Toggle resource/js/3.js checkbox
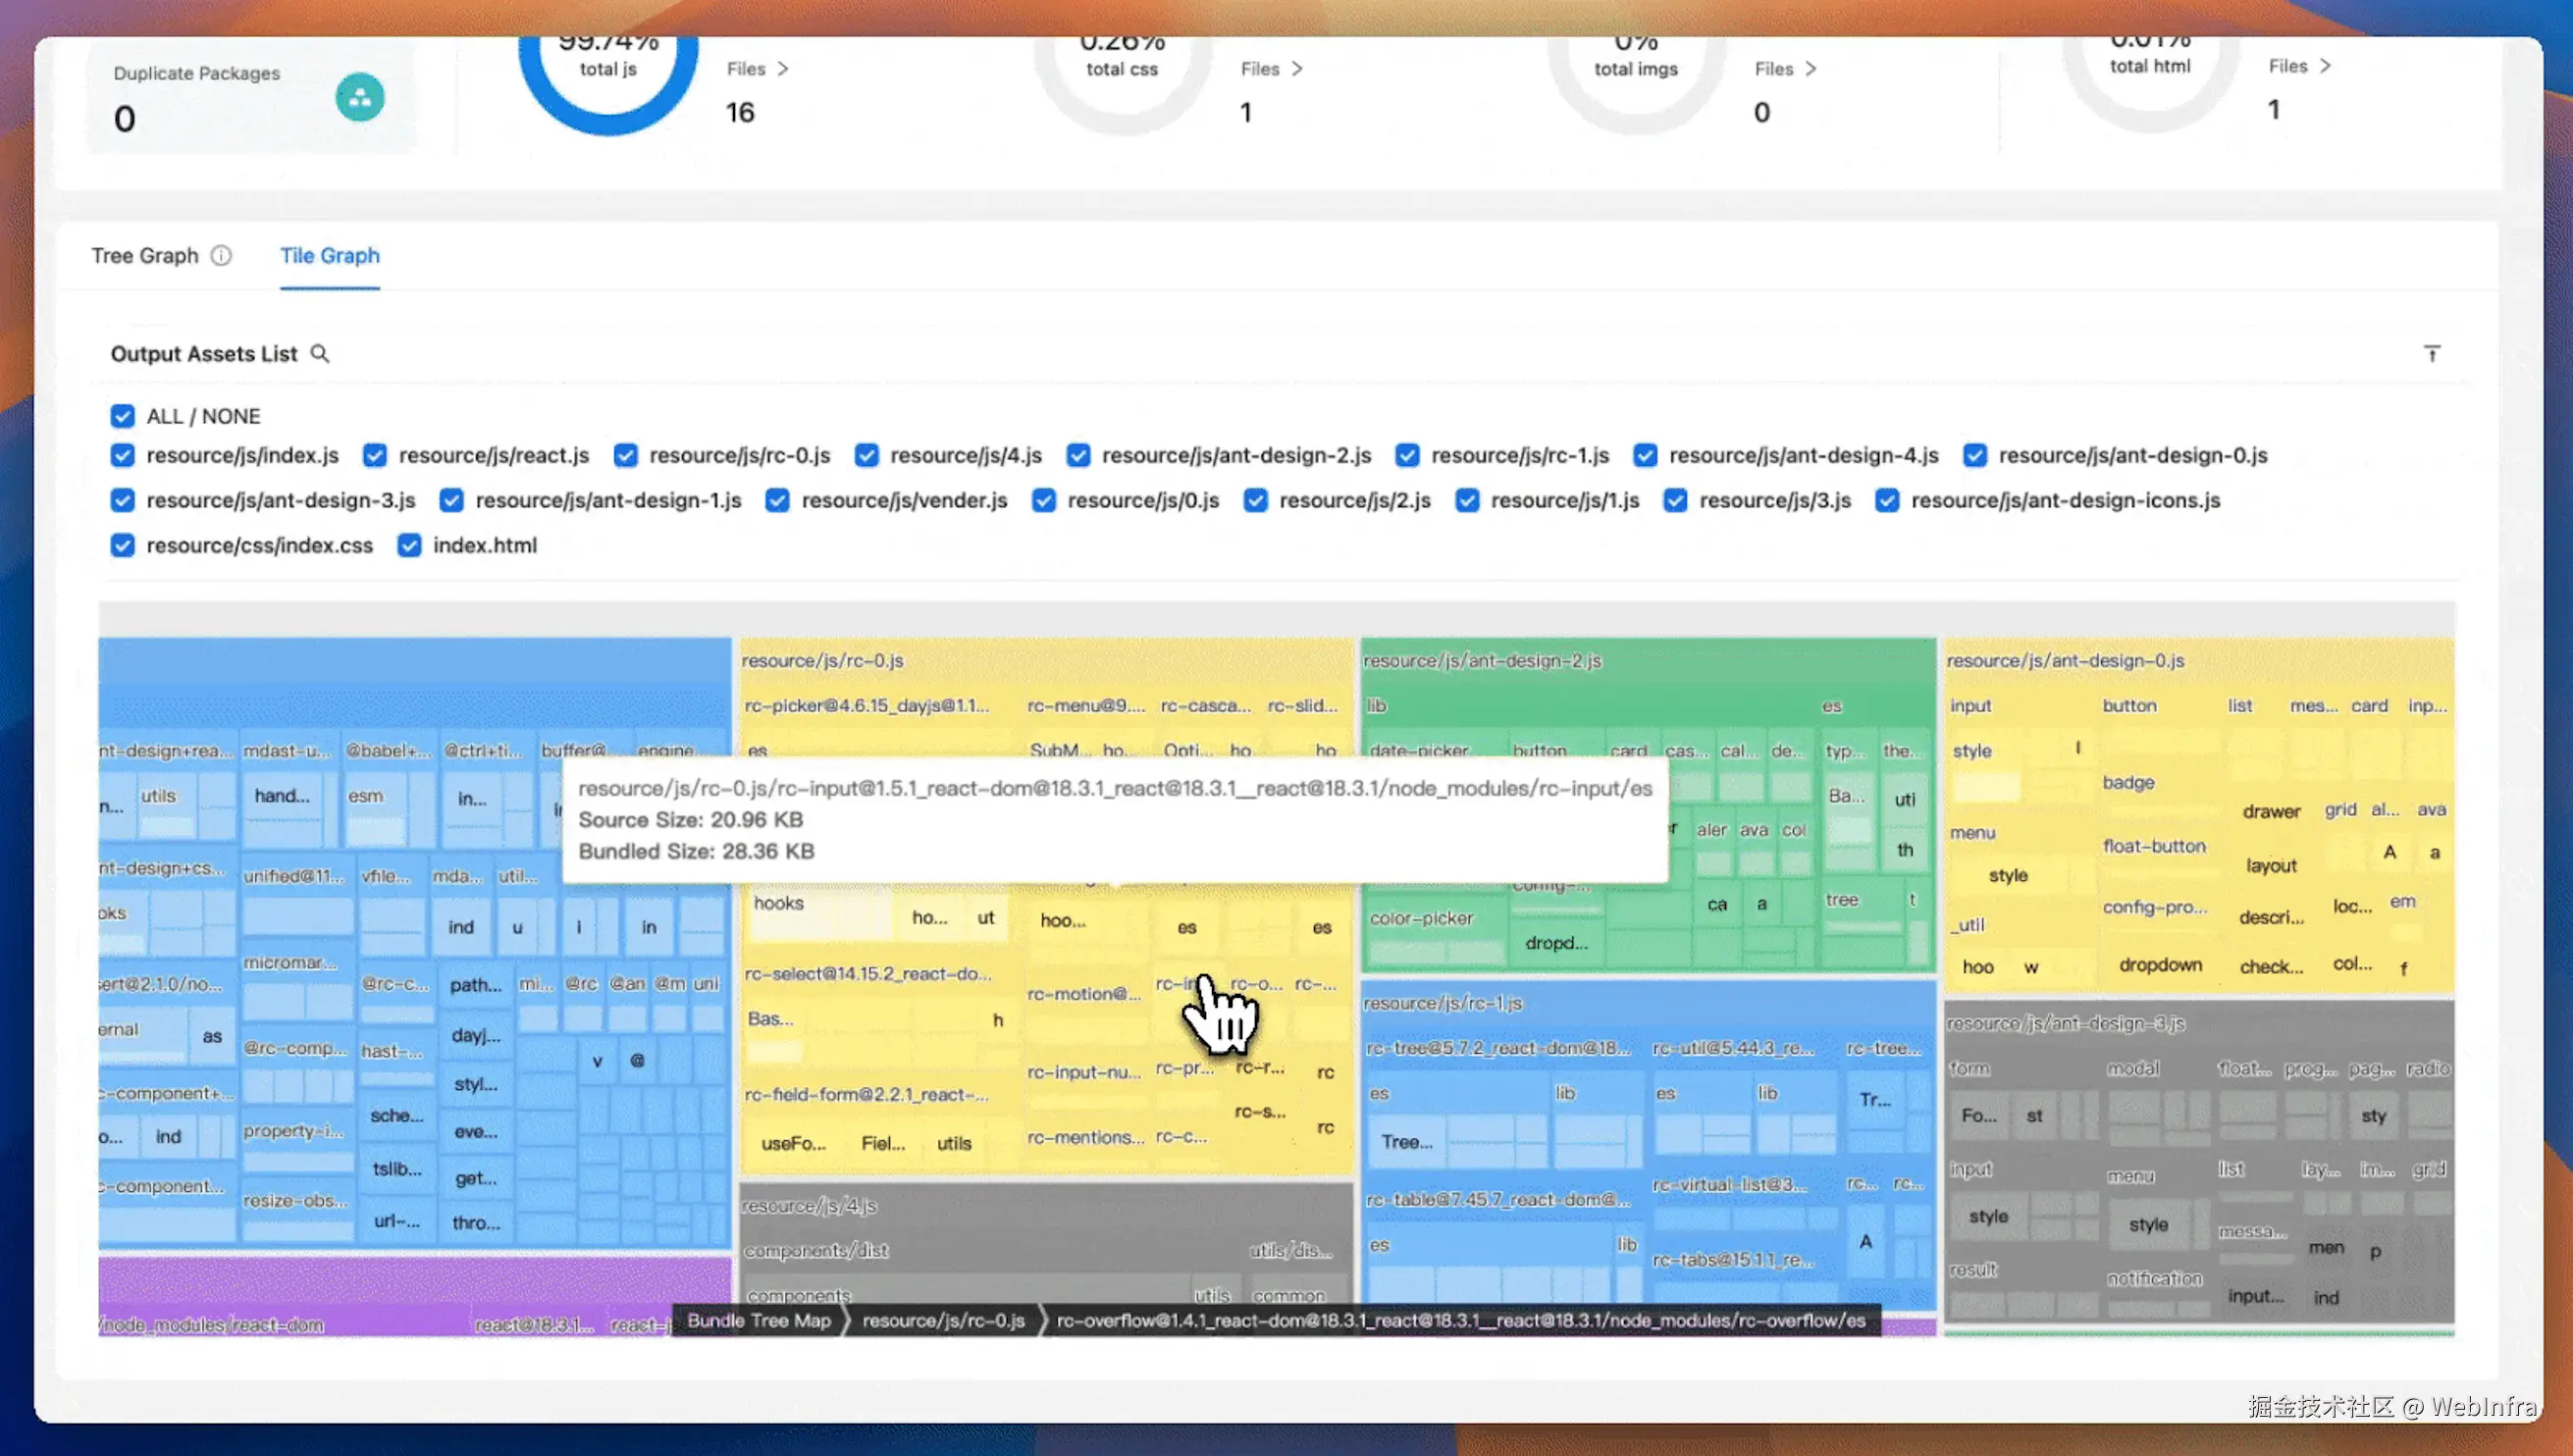This screenshot has height=1456, width=2573. (1676, 500)
